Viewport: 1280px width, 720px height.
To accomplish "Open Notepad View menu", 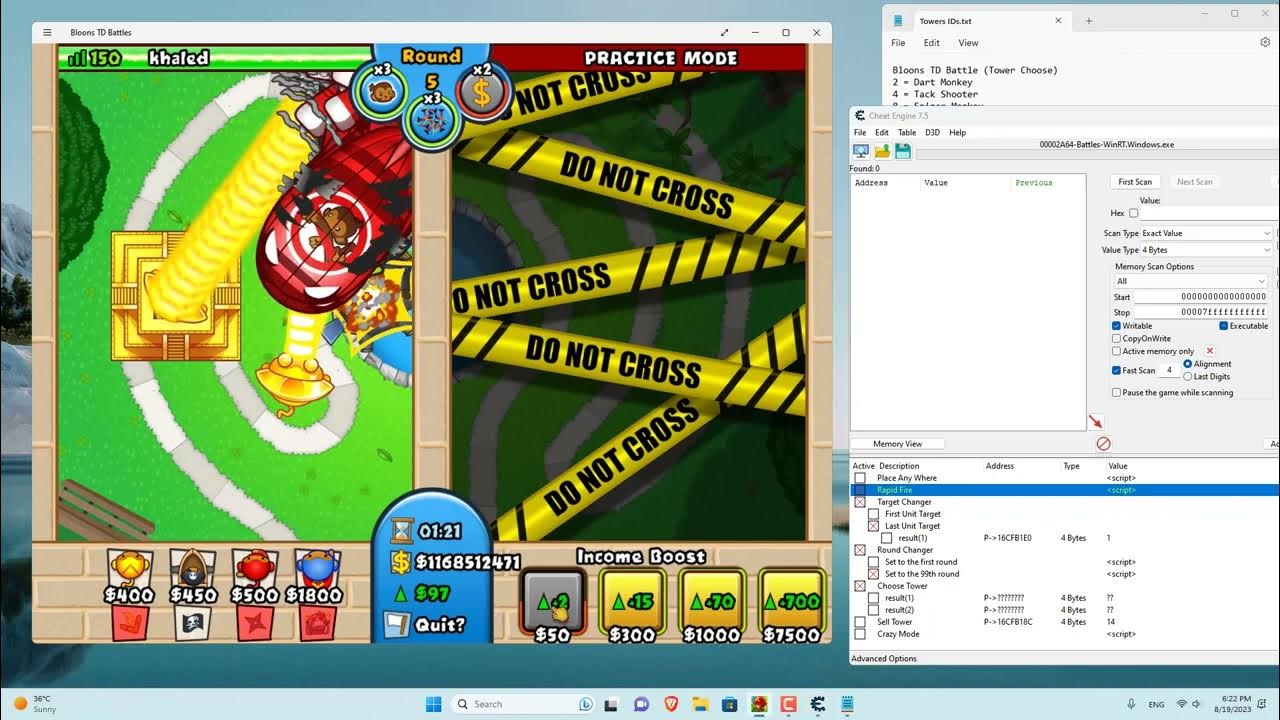I will click(x=968, y=43).
